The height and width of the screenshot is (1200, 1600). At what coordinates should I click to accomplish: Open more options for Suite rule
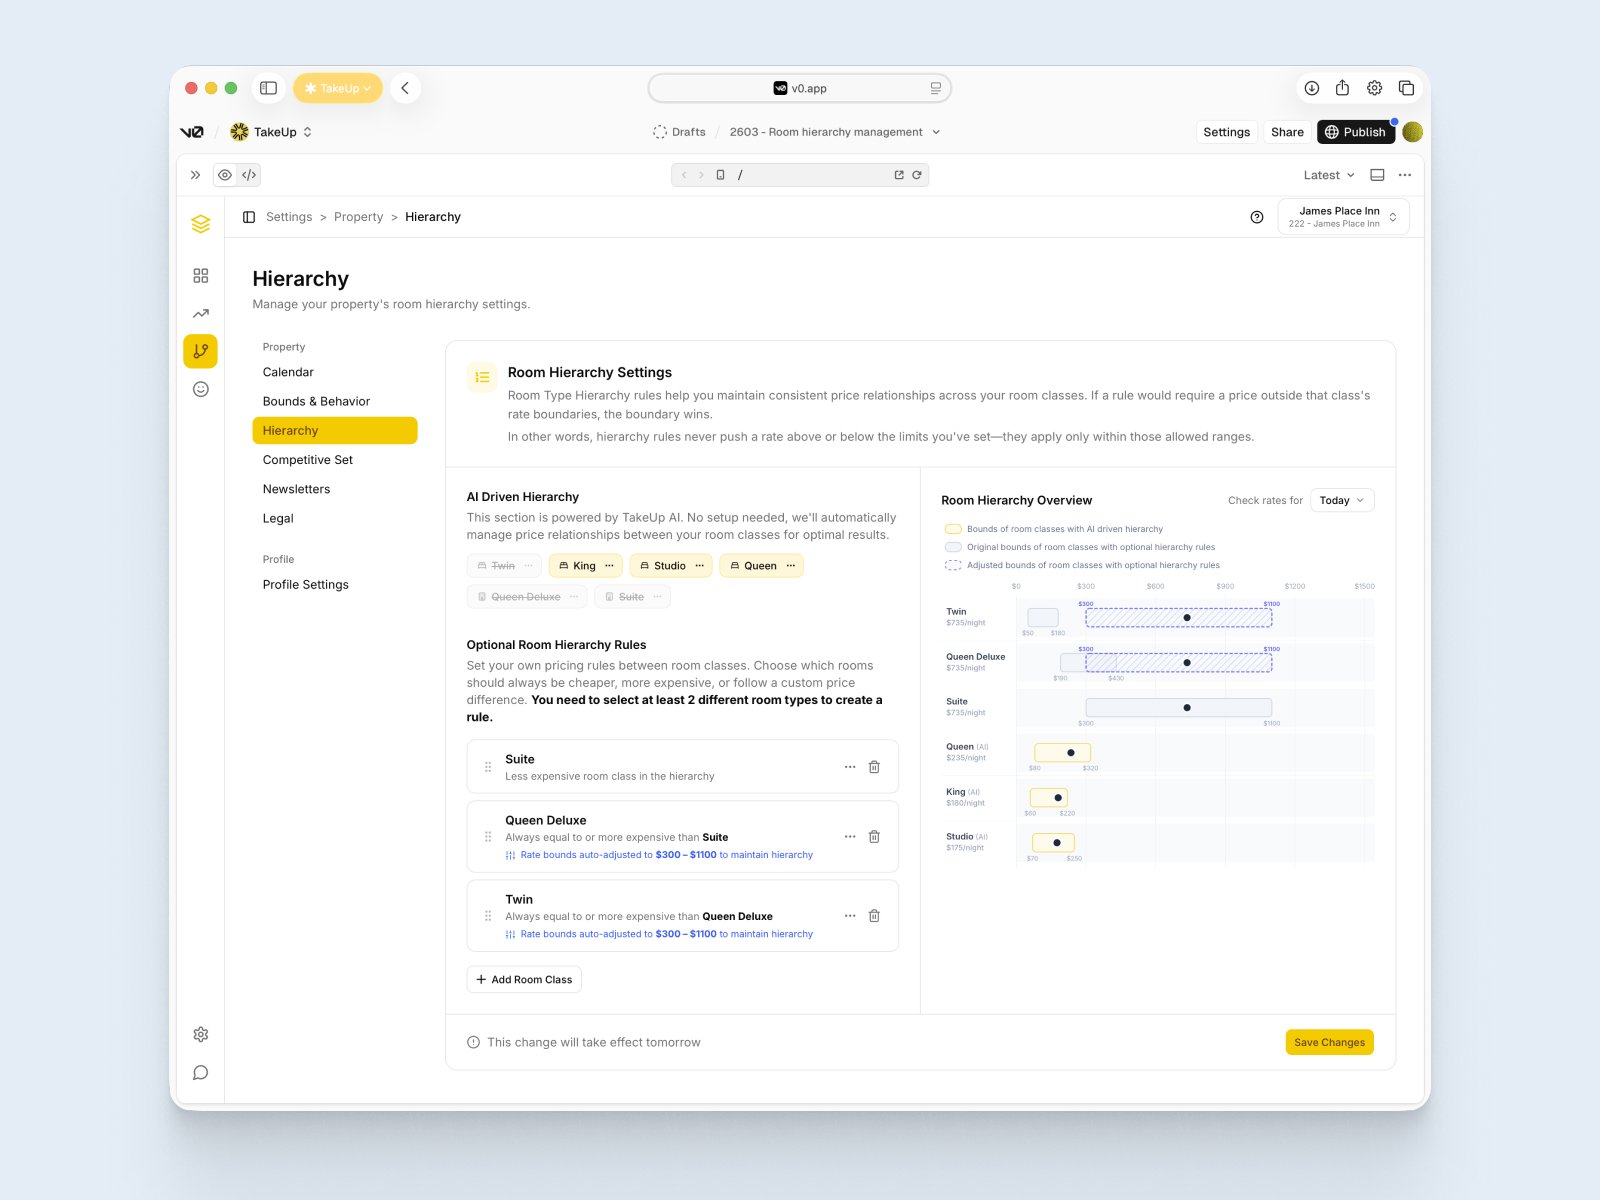coord(850,767)
